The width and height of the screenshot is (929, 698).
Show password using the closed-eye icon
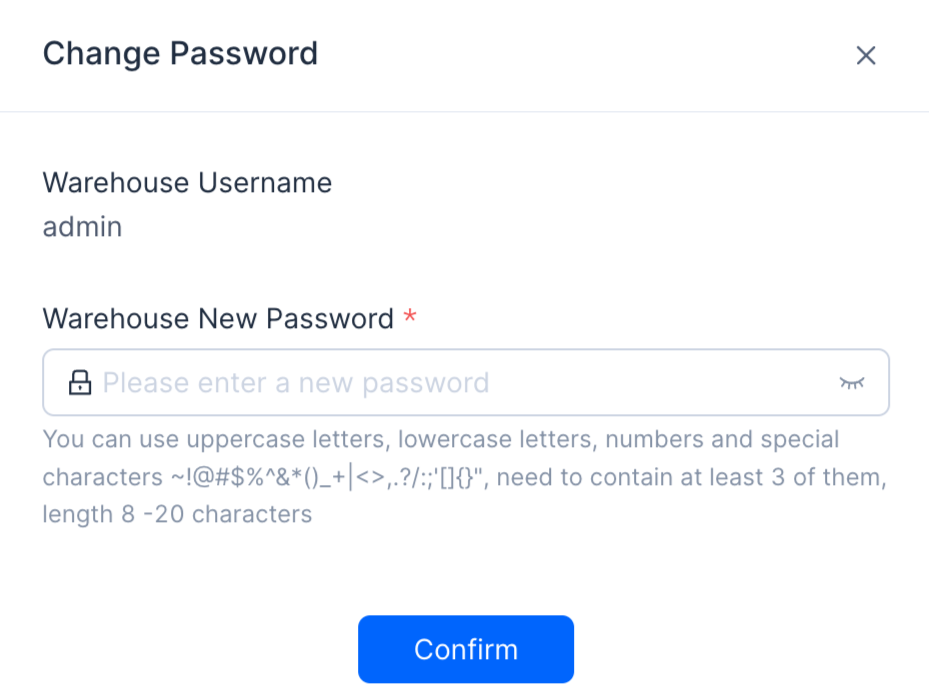852,383
